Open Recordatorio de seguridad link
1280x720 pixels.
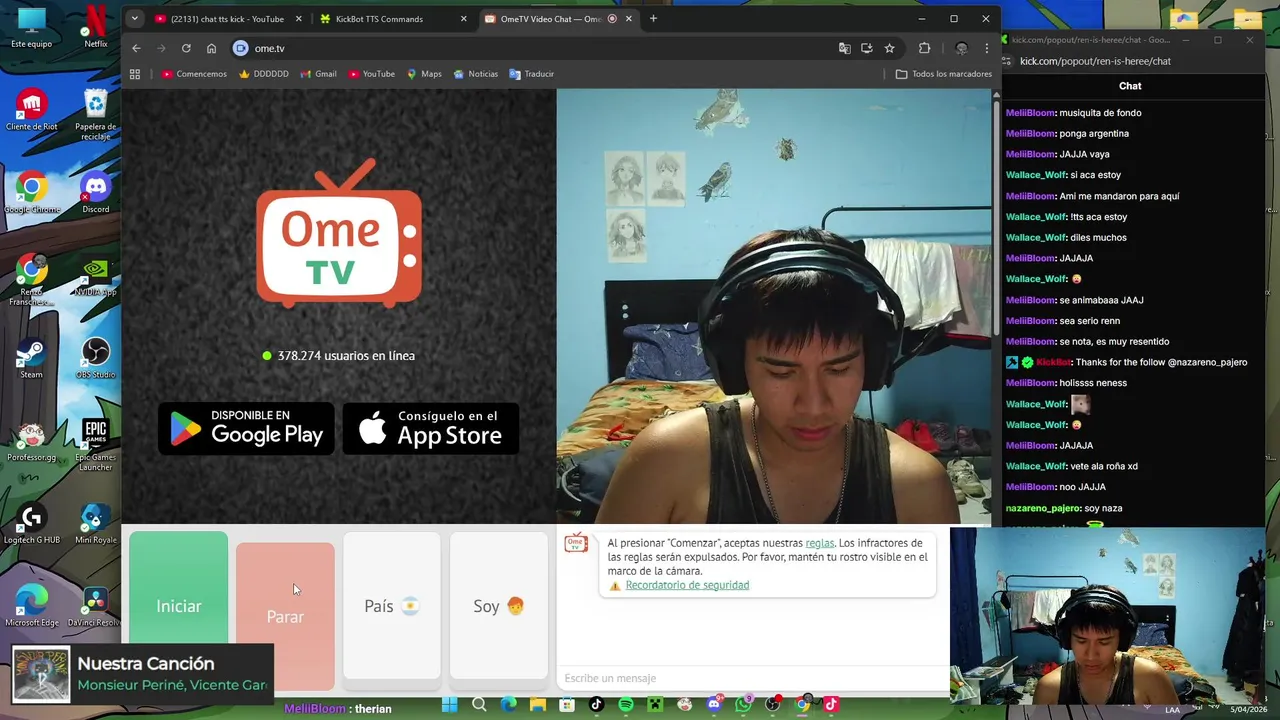pyautogui.click(x=687, y=585)
